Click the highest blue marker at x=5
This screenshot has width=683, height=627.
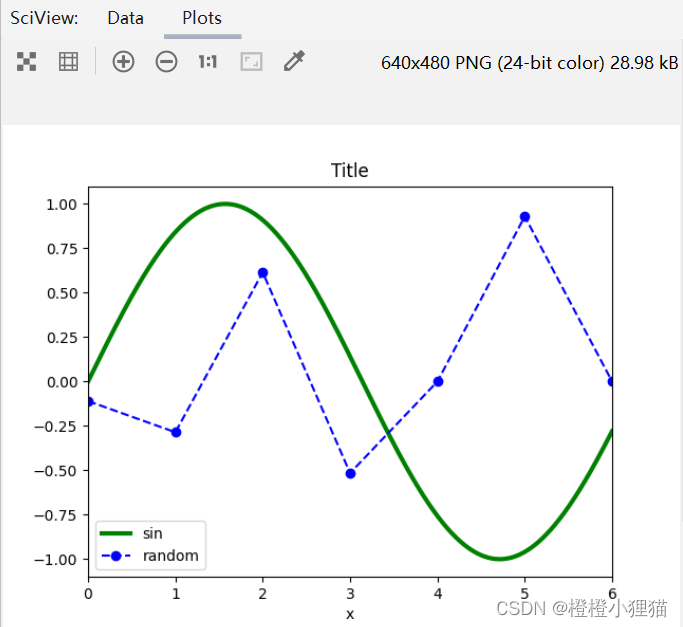click(x=525, y=217)
